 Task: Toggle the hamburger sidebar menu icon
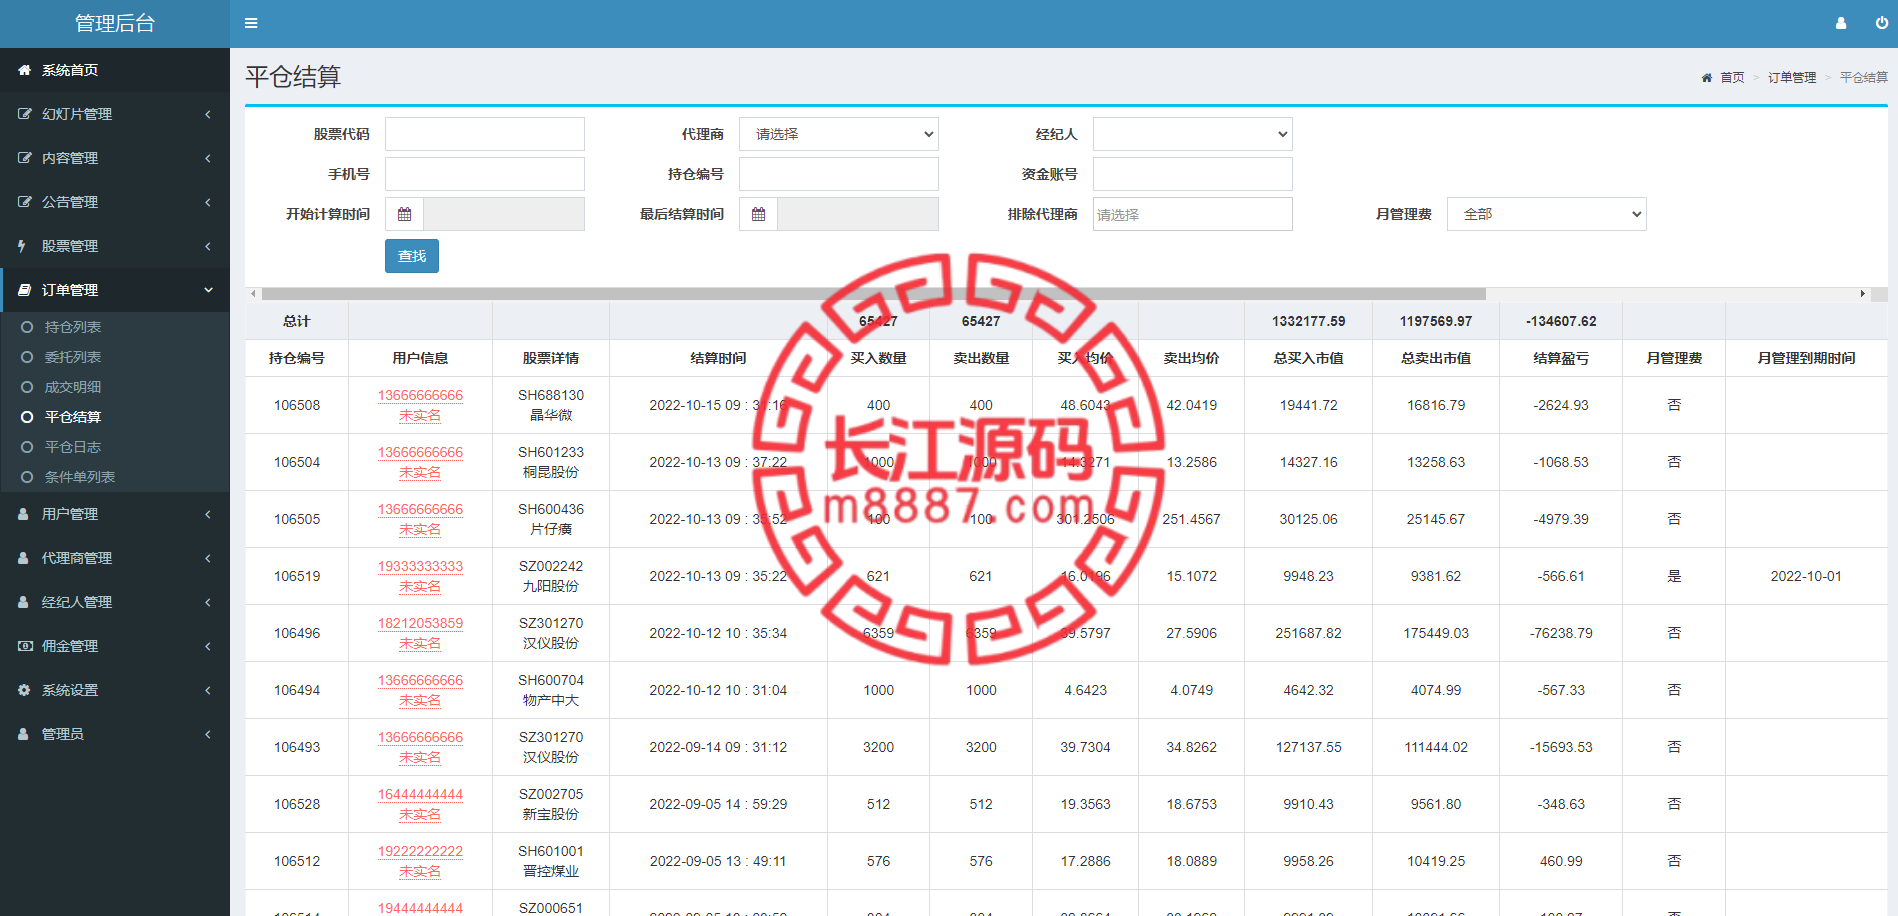[x=251, y=23]
